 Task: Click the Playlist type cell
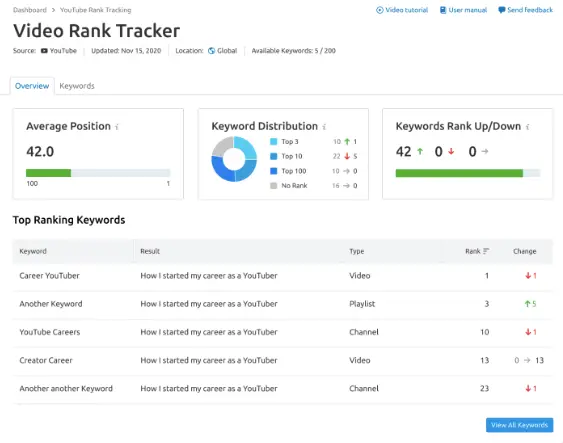tap(362, 304)
